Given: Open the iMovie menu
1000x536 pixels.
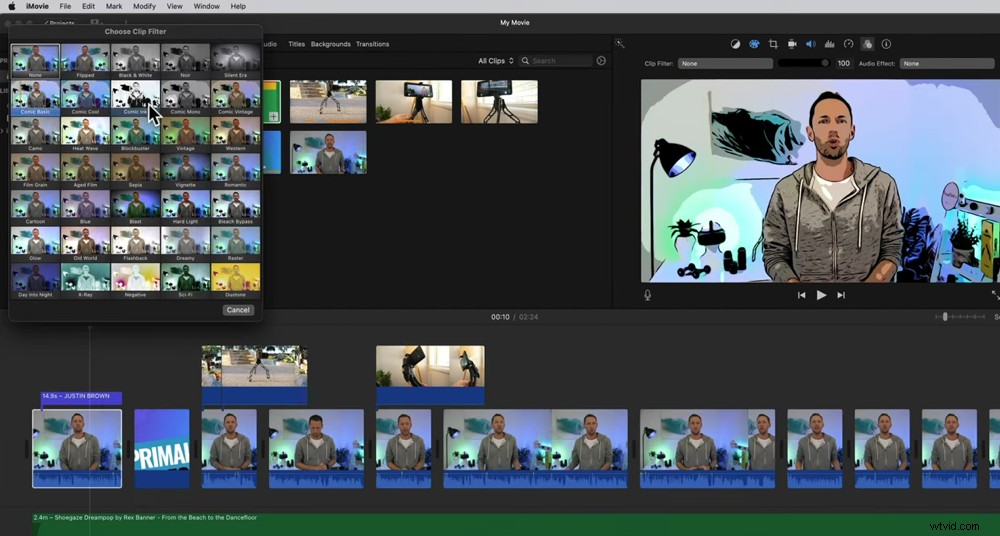Looking at the screenshot, I should pos(37,6).
